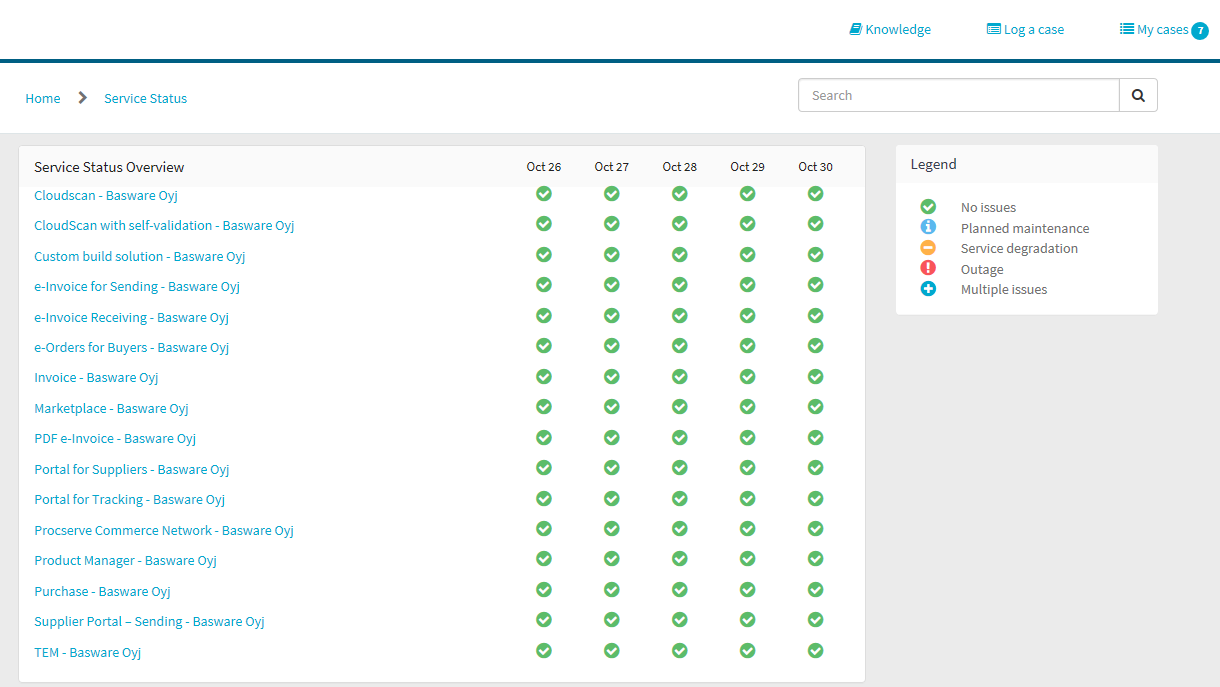The image size is (1220, 687).
Task: Click Custom build solution status Oct 28
Action: click(680, 254)
